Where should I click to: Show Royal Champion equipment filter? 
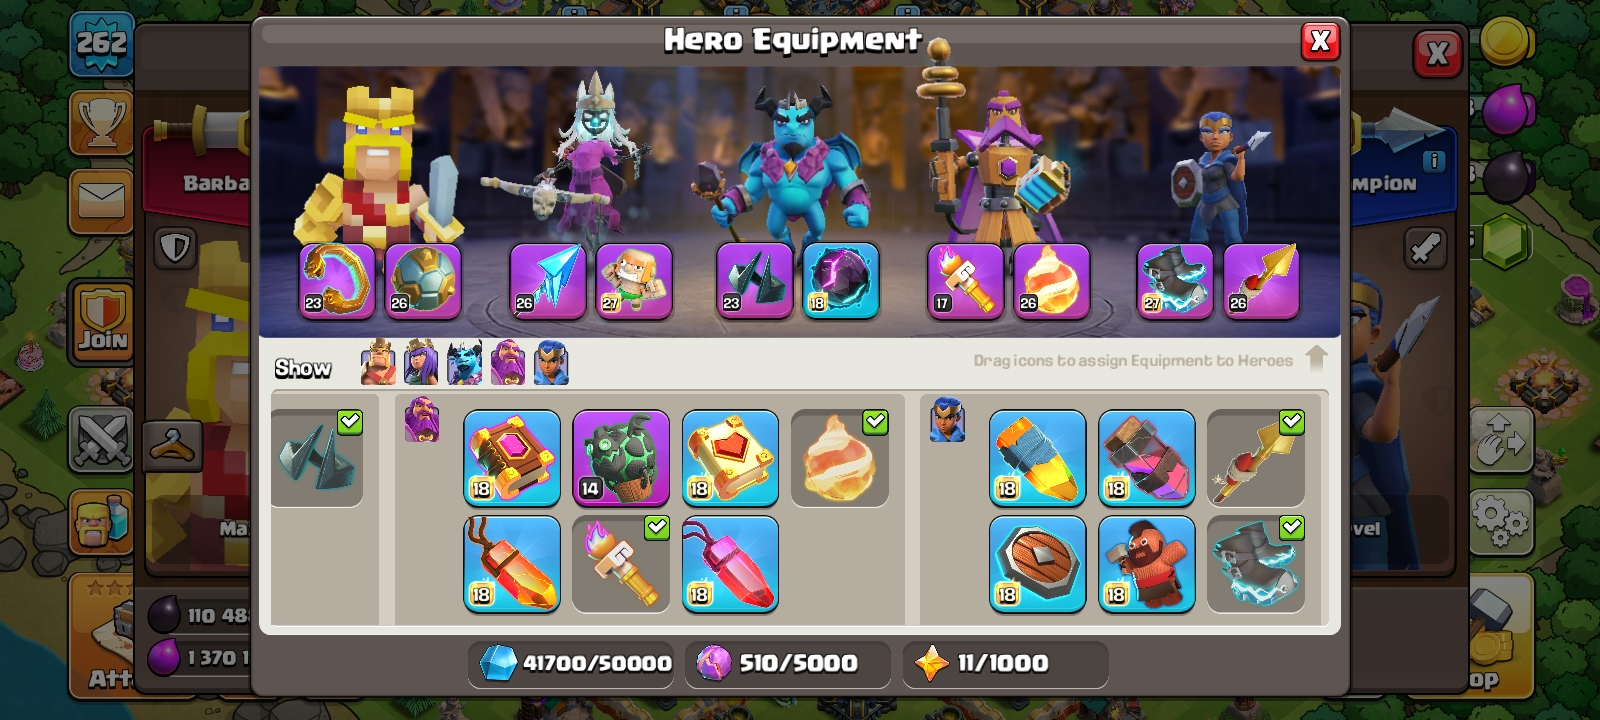551,362
